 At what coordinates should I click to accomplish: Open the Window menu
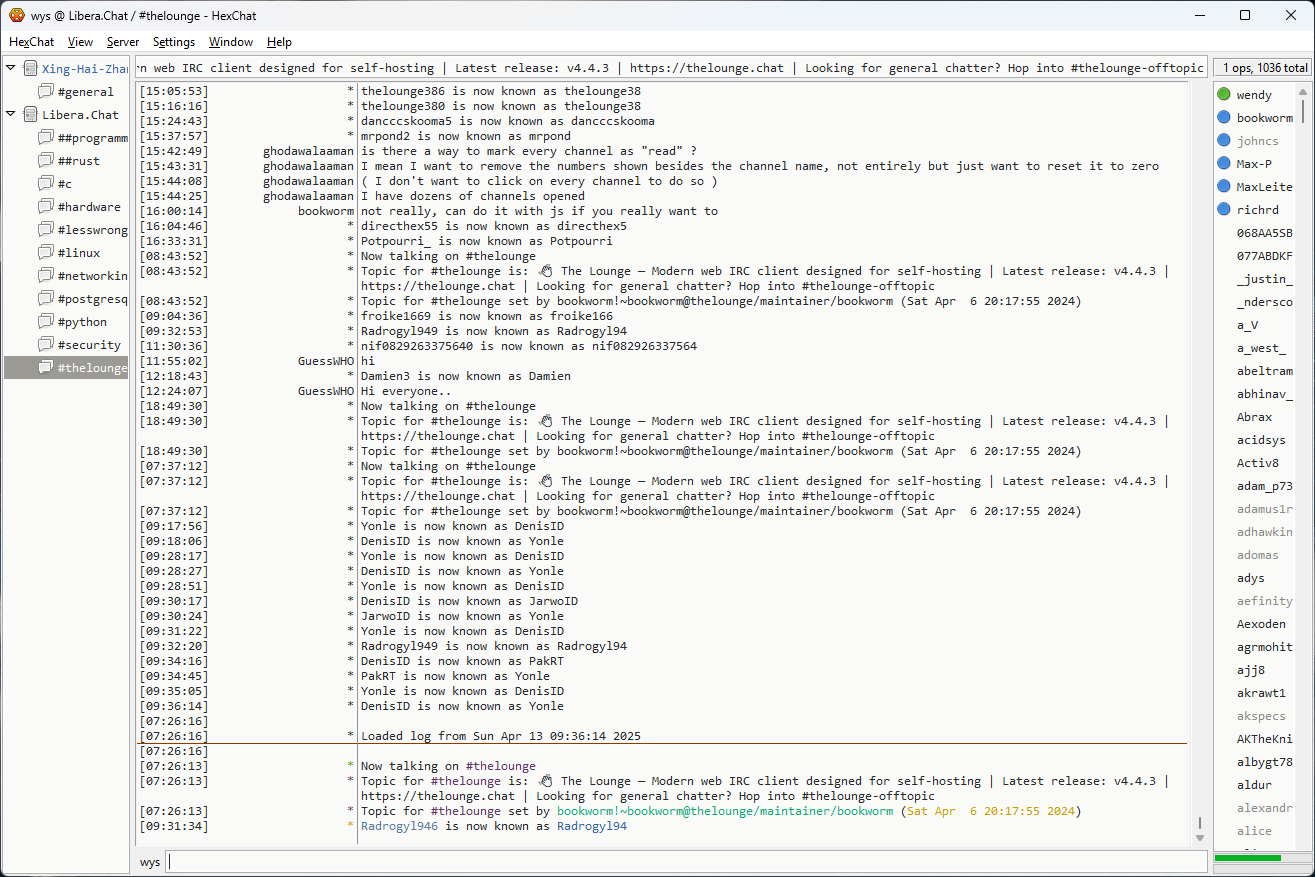tap(230, 42)
